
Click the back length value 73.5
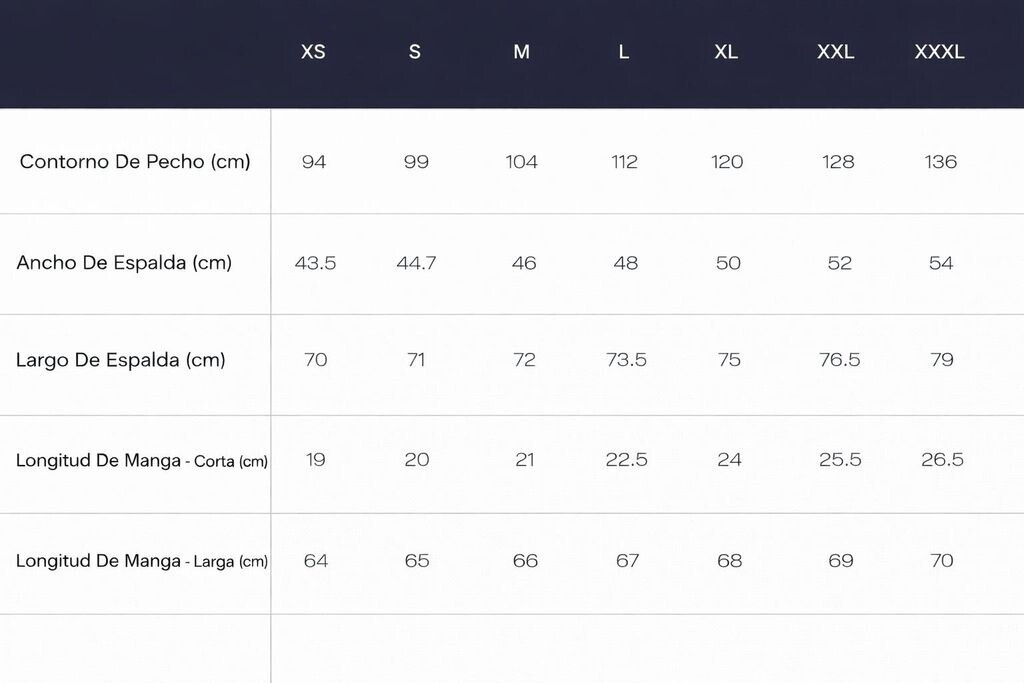click(626, 360)
